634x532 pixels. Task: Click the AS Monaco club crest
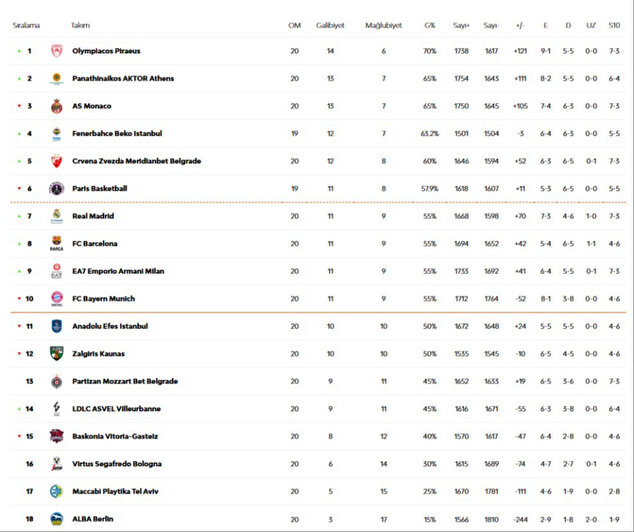(57, 106)
